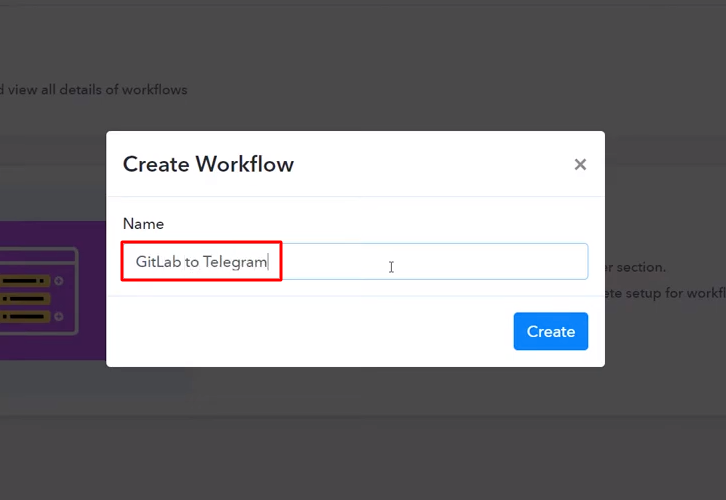
Task: Click the 'section.' text behind dialog
Action: pyautogui.click(x=640, y=268)
